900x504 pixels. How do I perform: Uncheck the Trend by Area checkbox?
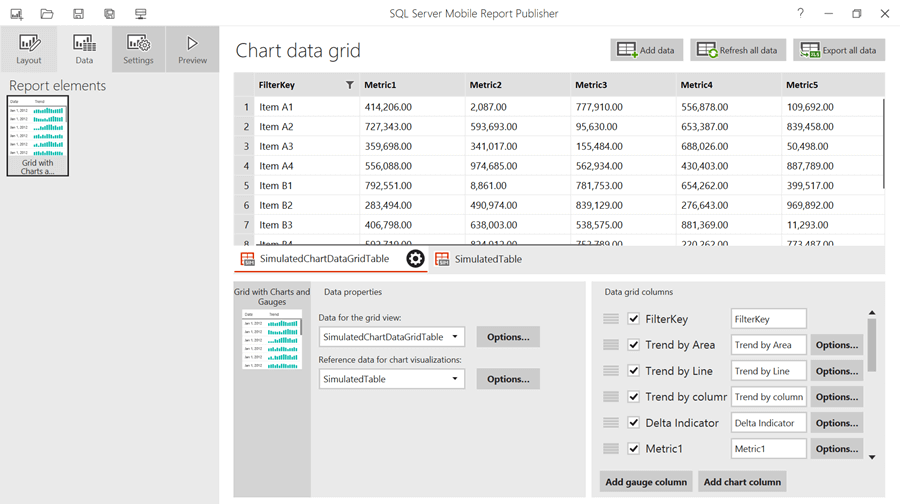click(x=634, y=345)
